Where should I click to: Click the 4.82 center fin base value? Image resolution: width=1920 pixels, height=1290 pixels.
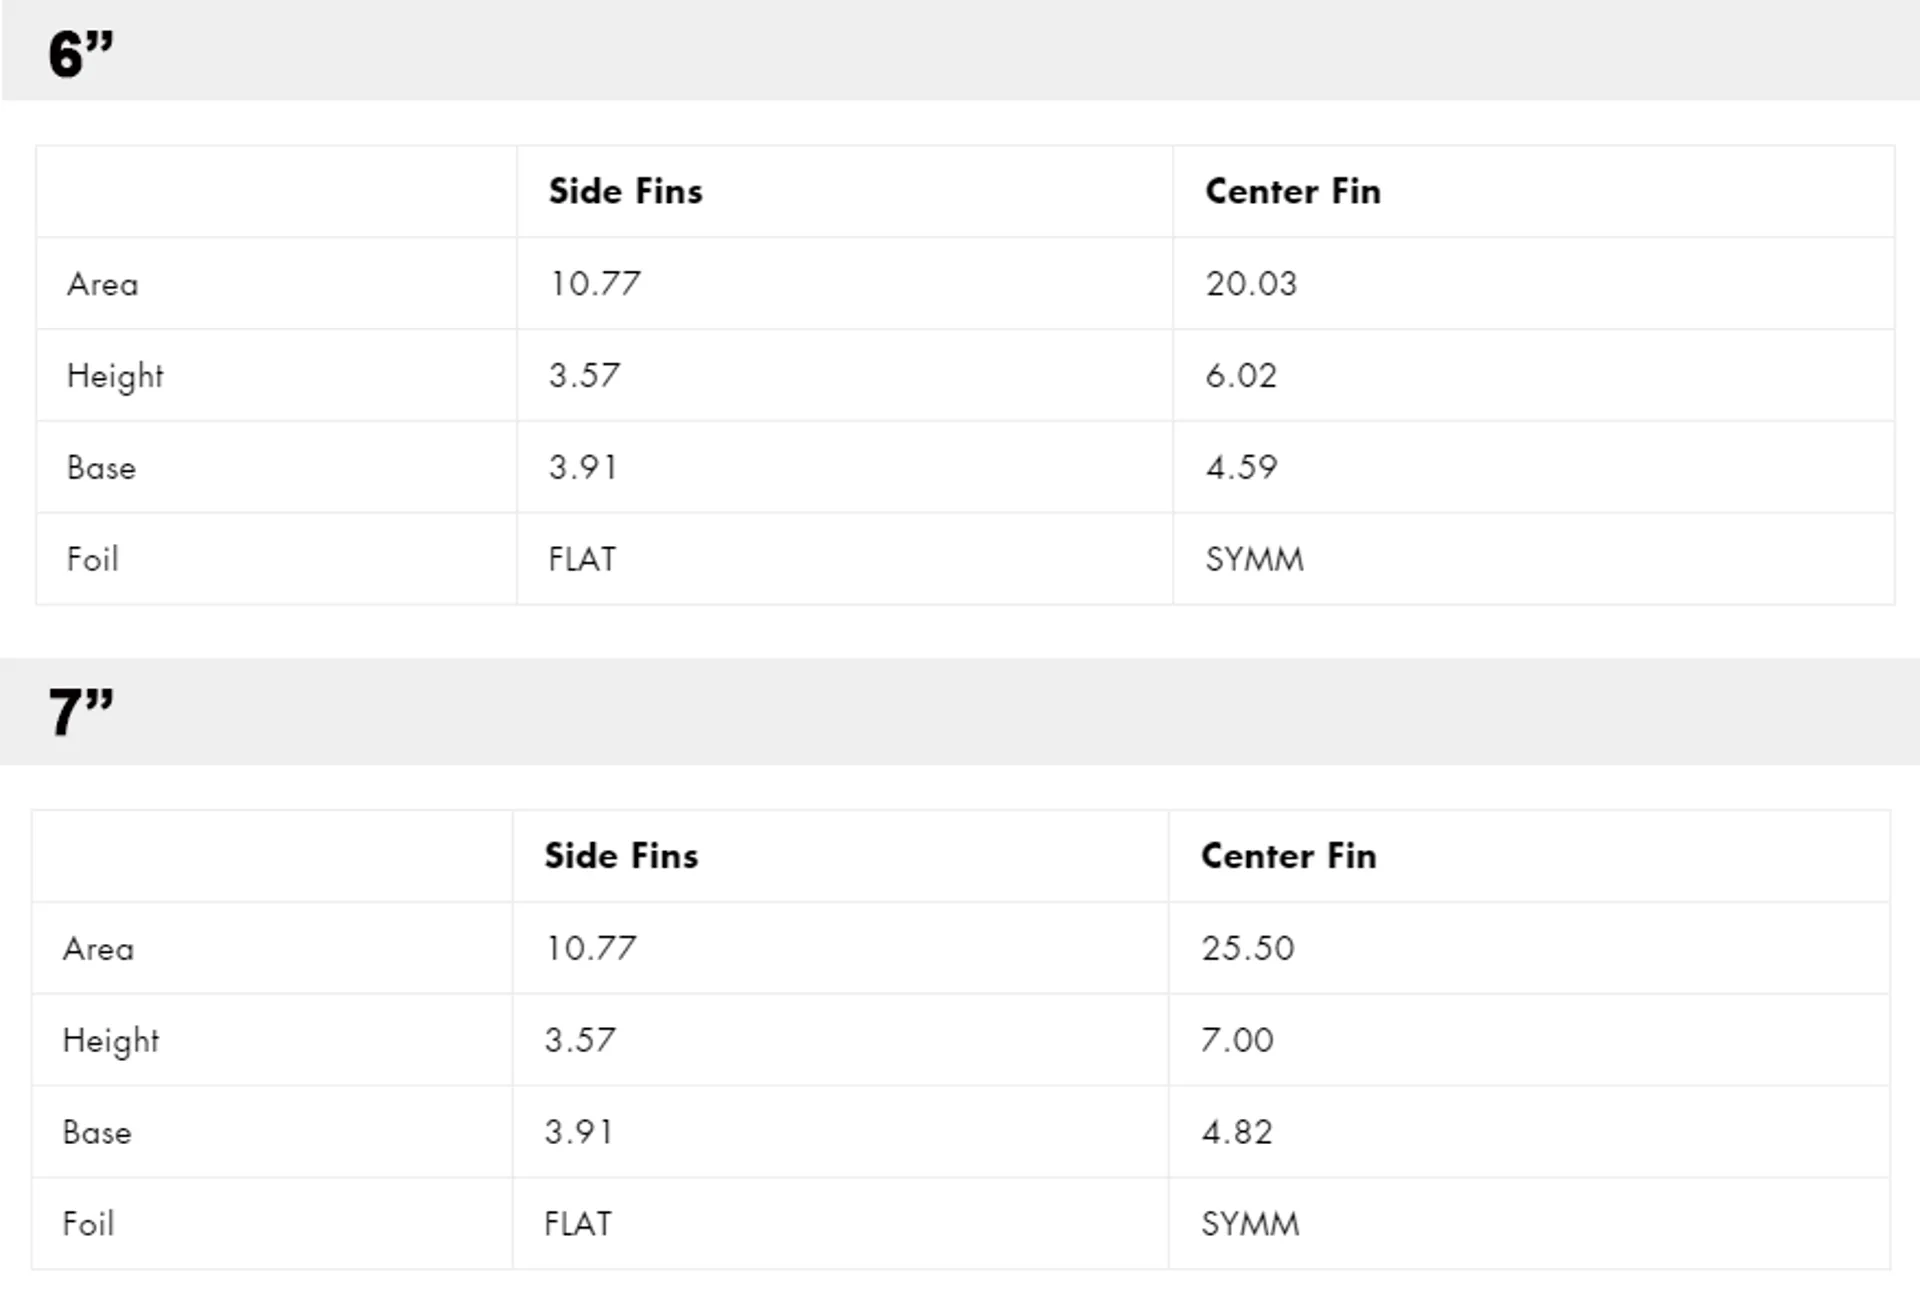tap(1237, 1132)
